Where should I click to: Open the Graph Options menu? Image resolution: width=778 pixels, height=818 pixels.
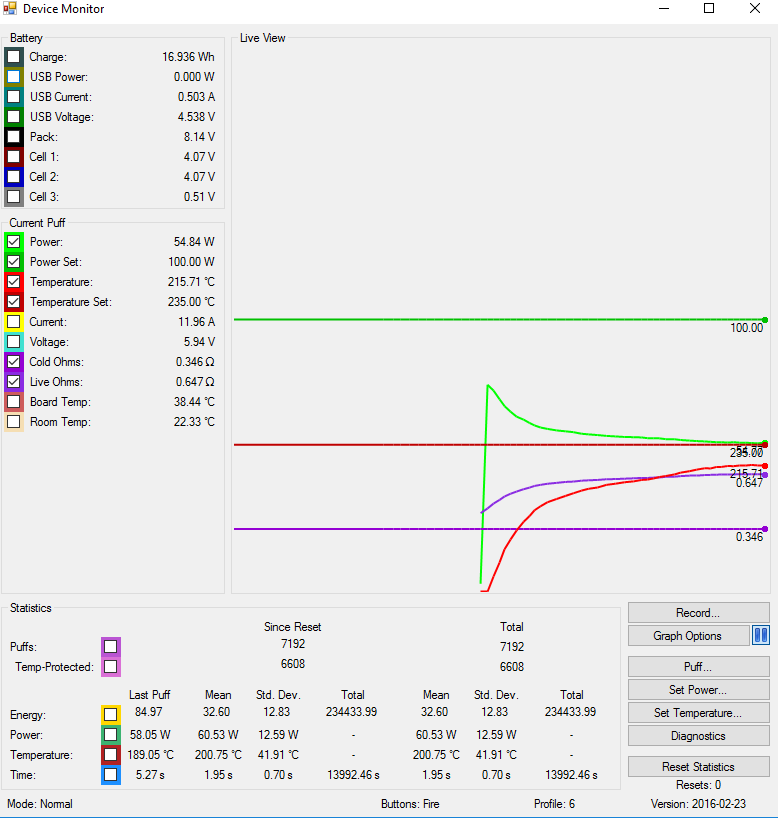tap(688, 636)
